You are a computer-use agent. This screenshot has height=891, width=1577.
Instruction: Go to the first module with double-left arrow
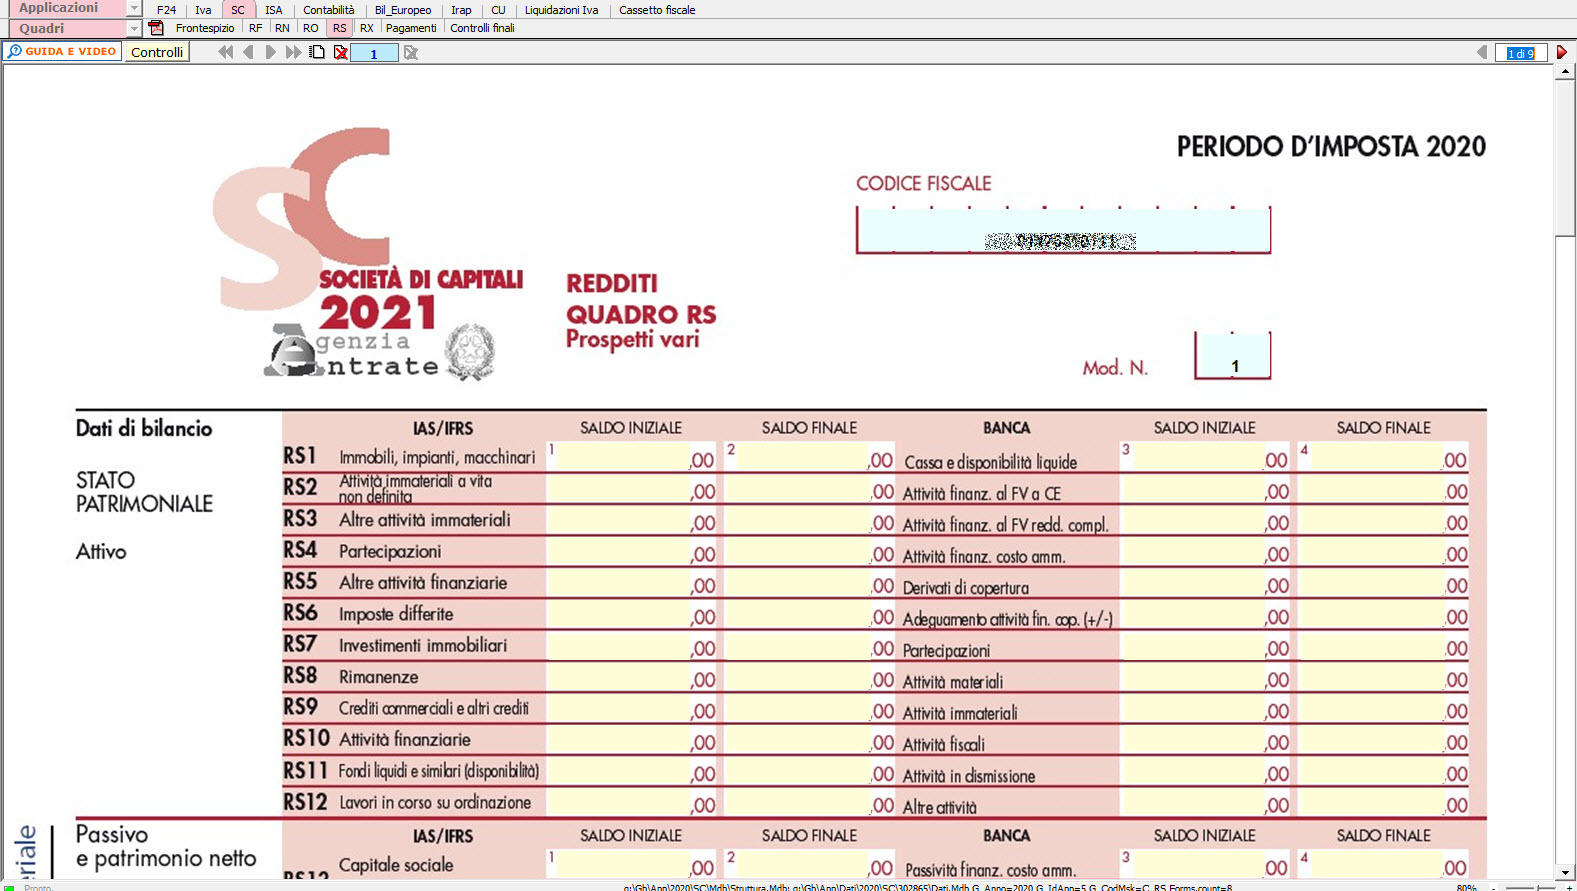[226, 52]
